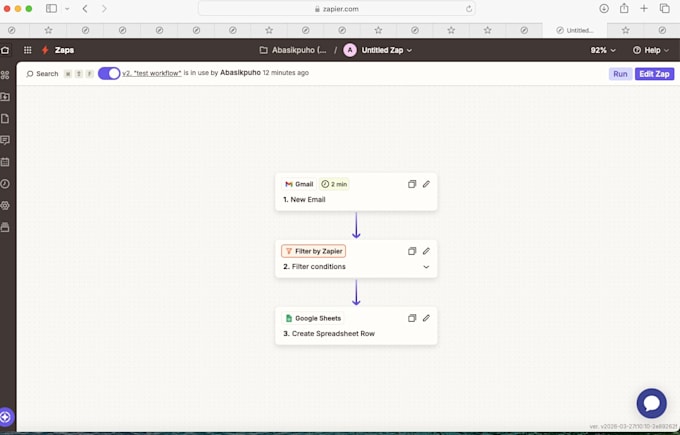Open the components shapes icon in sidebar
This screenshot has width=680, height=435.
pos(5,75)
